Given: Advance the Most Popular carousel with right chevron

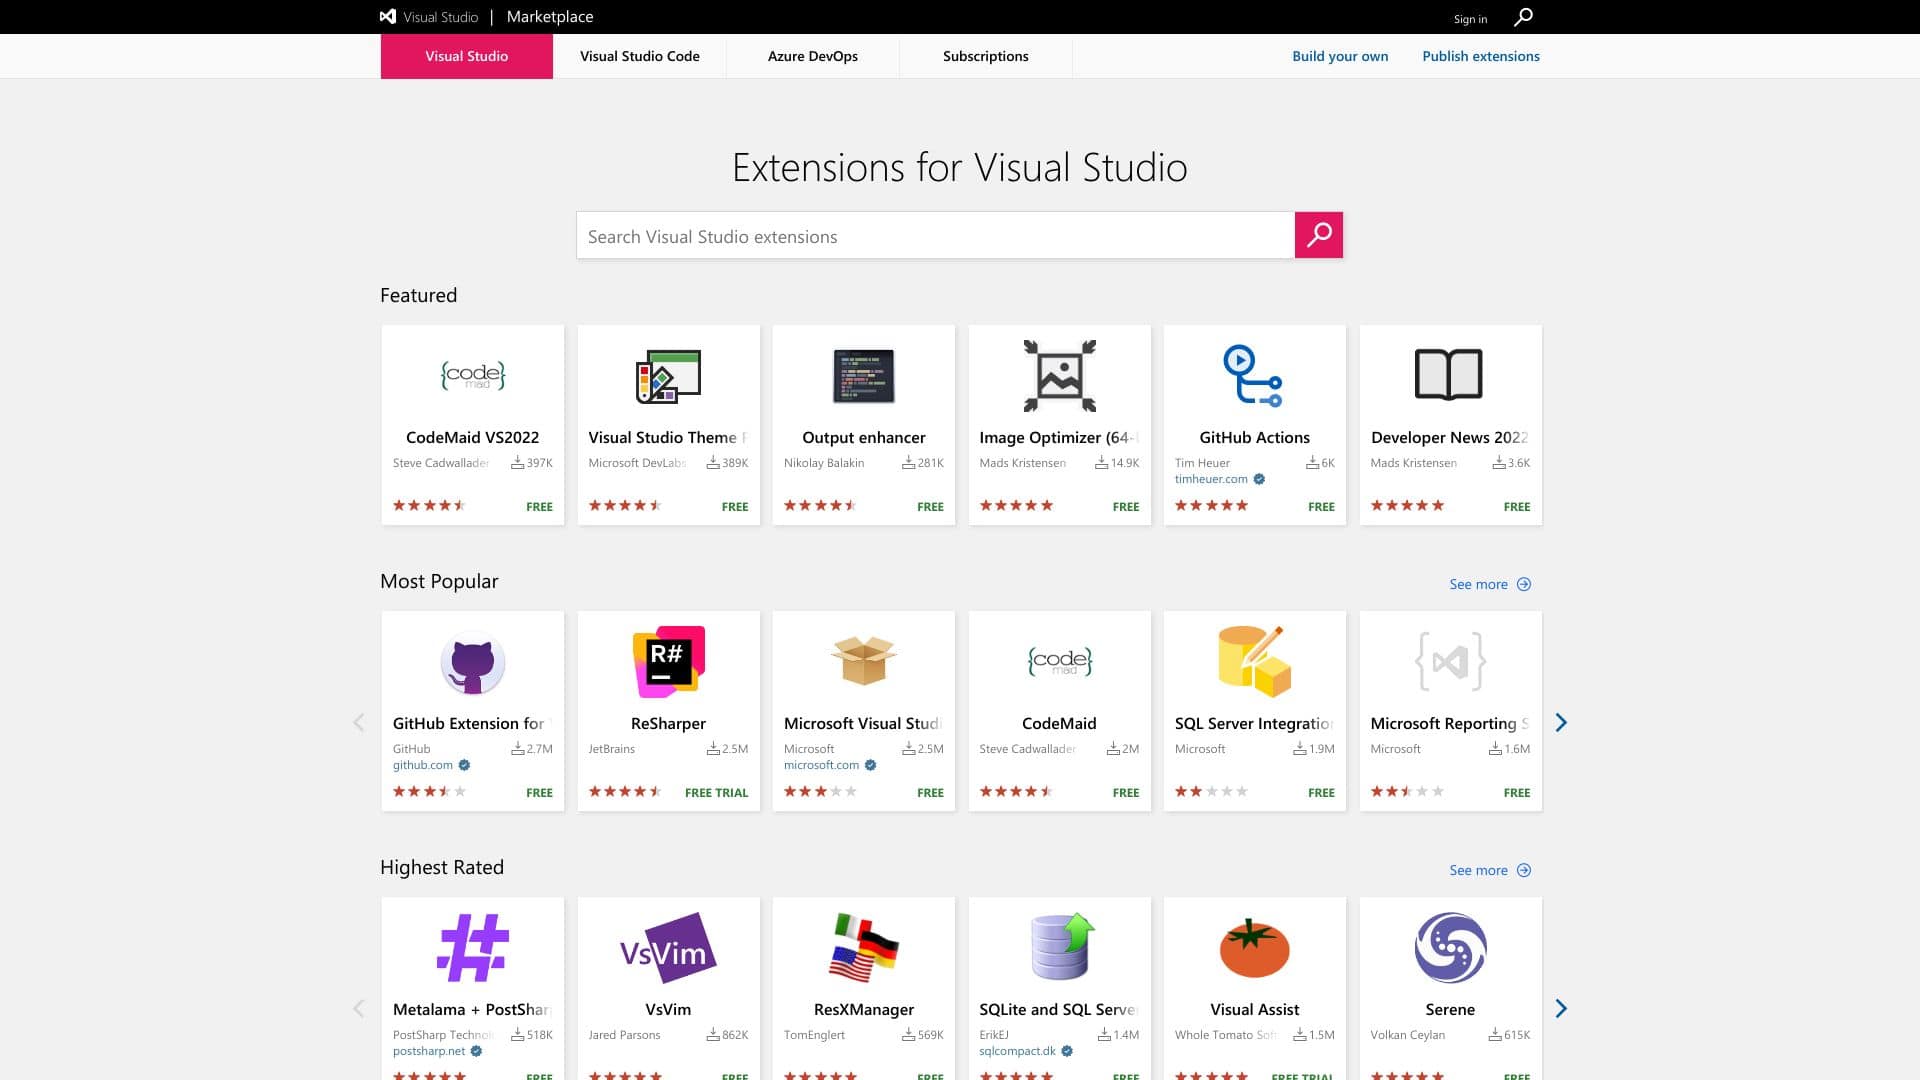Looking at the screenshot, I should 1561,721.
